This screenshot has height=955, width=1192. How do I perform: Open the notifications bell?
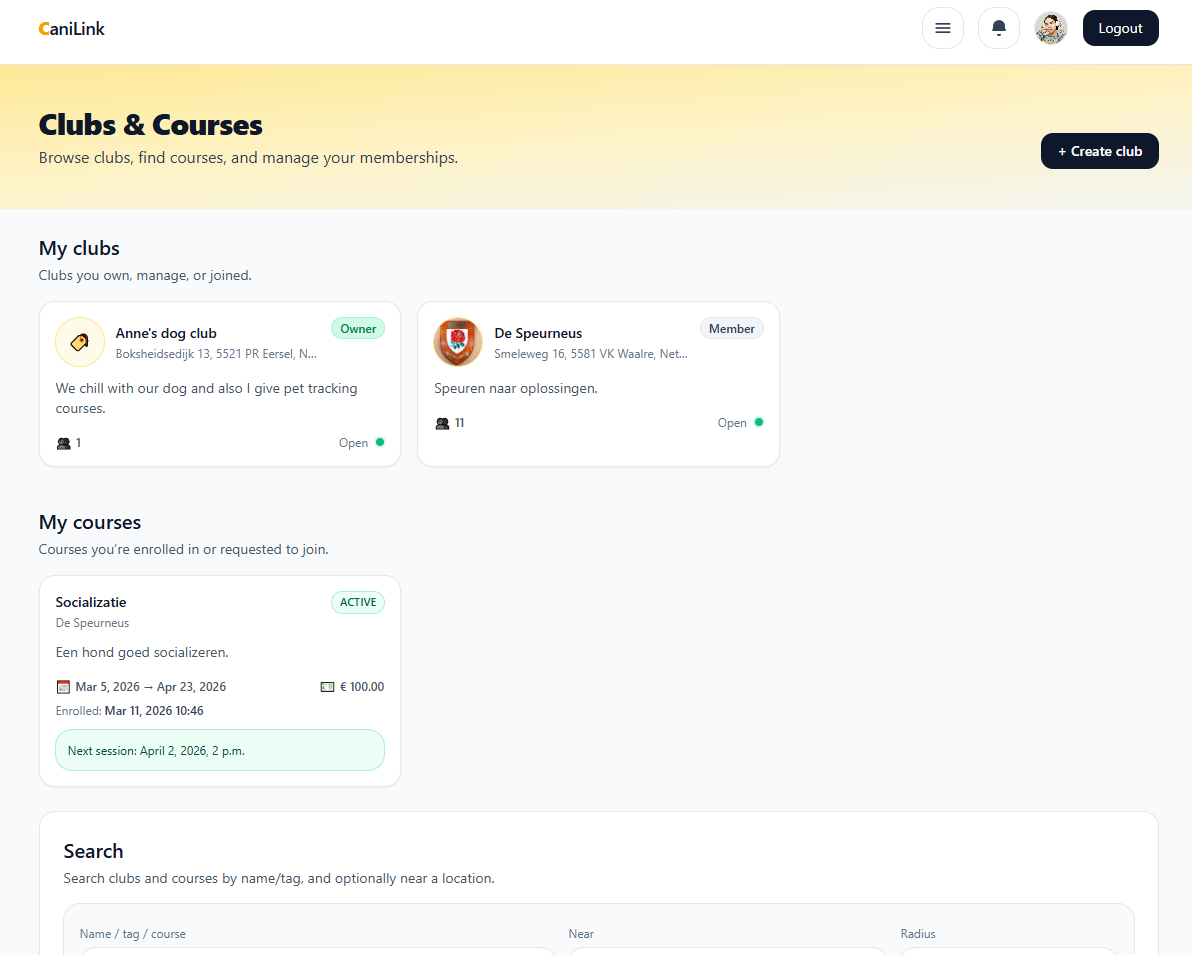998,28
